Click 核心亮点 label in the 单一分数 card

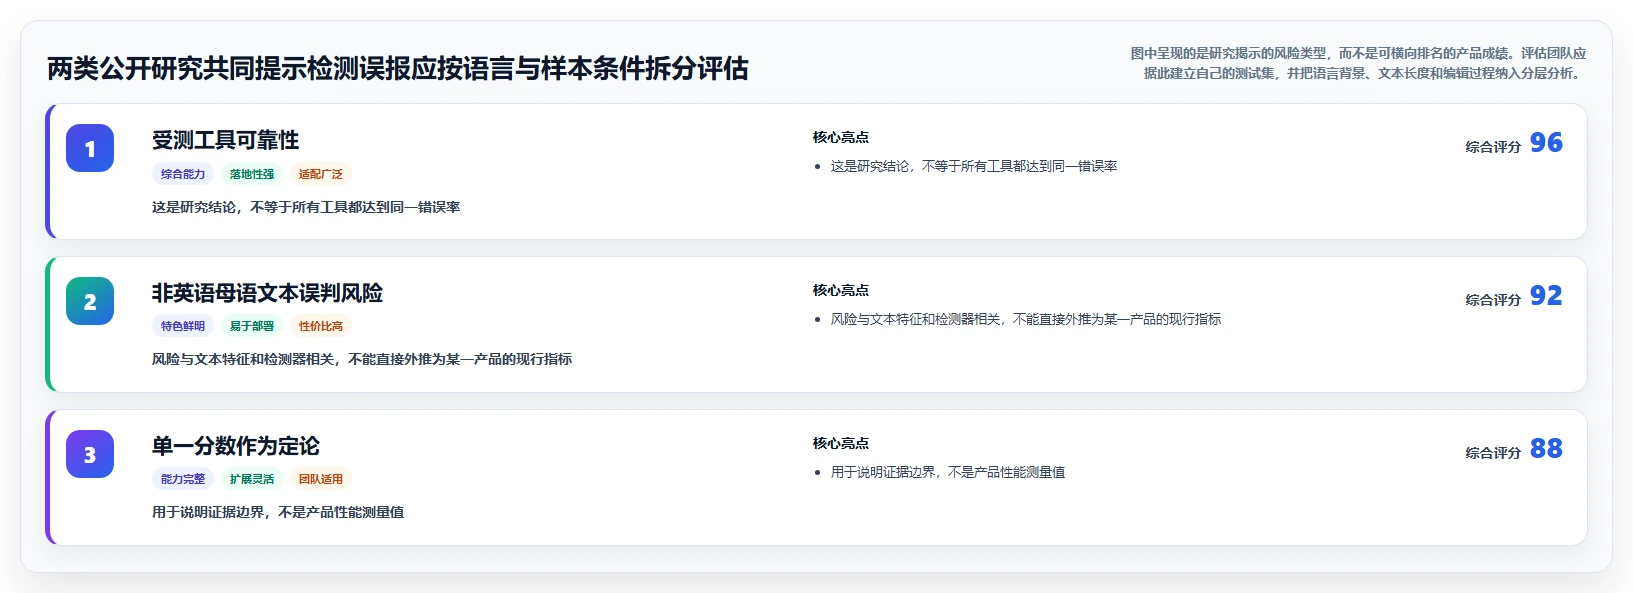click(x=841, y=443)
